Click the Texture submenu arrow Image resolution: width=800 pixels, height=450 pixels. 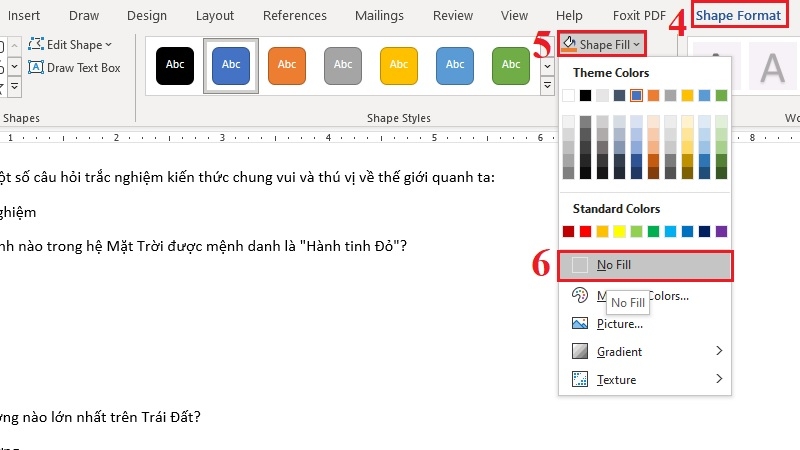pos(719,379)
